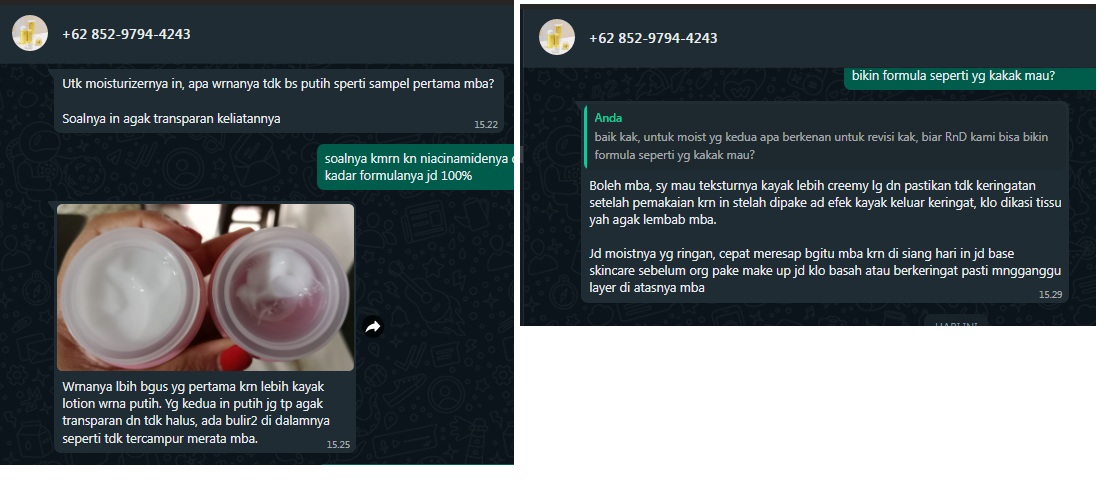The width and height of the screenshot is (1116, 496).
Task: Select the message starting 'Utk moisturizernya in'
Action: point(278,100)
